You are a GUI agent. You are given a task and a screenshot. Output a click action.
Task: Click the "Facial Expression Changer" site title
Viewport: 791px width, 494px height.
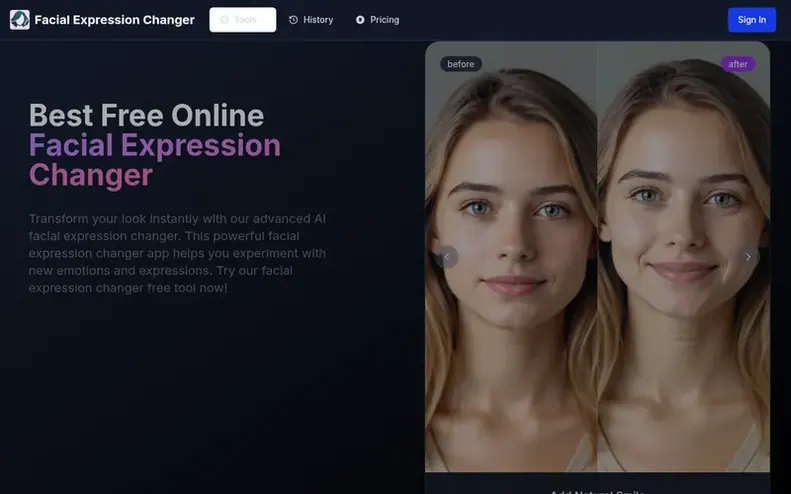tap(115, 20)
